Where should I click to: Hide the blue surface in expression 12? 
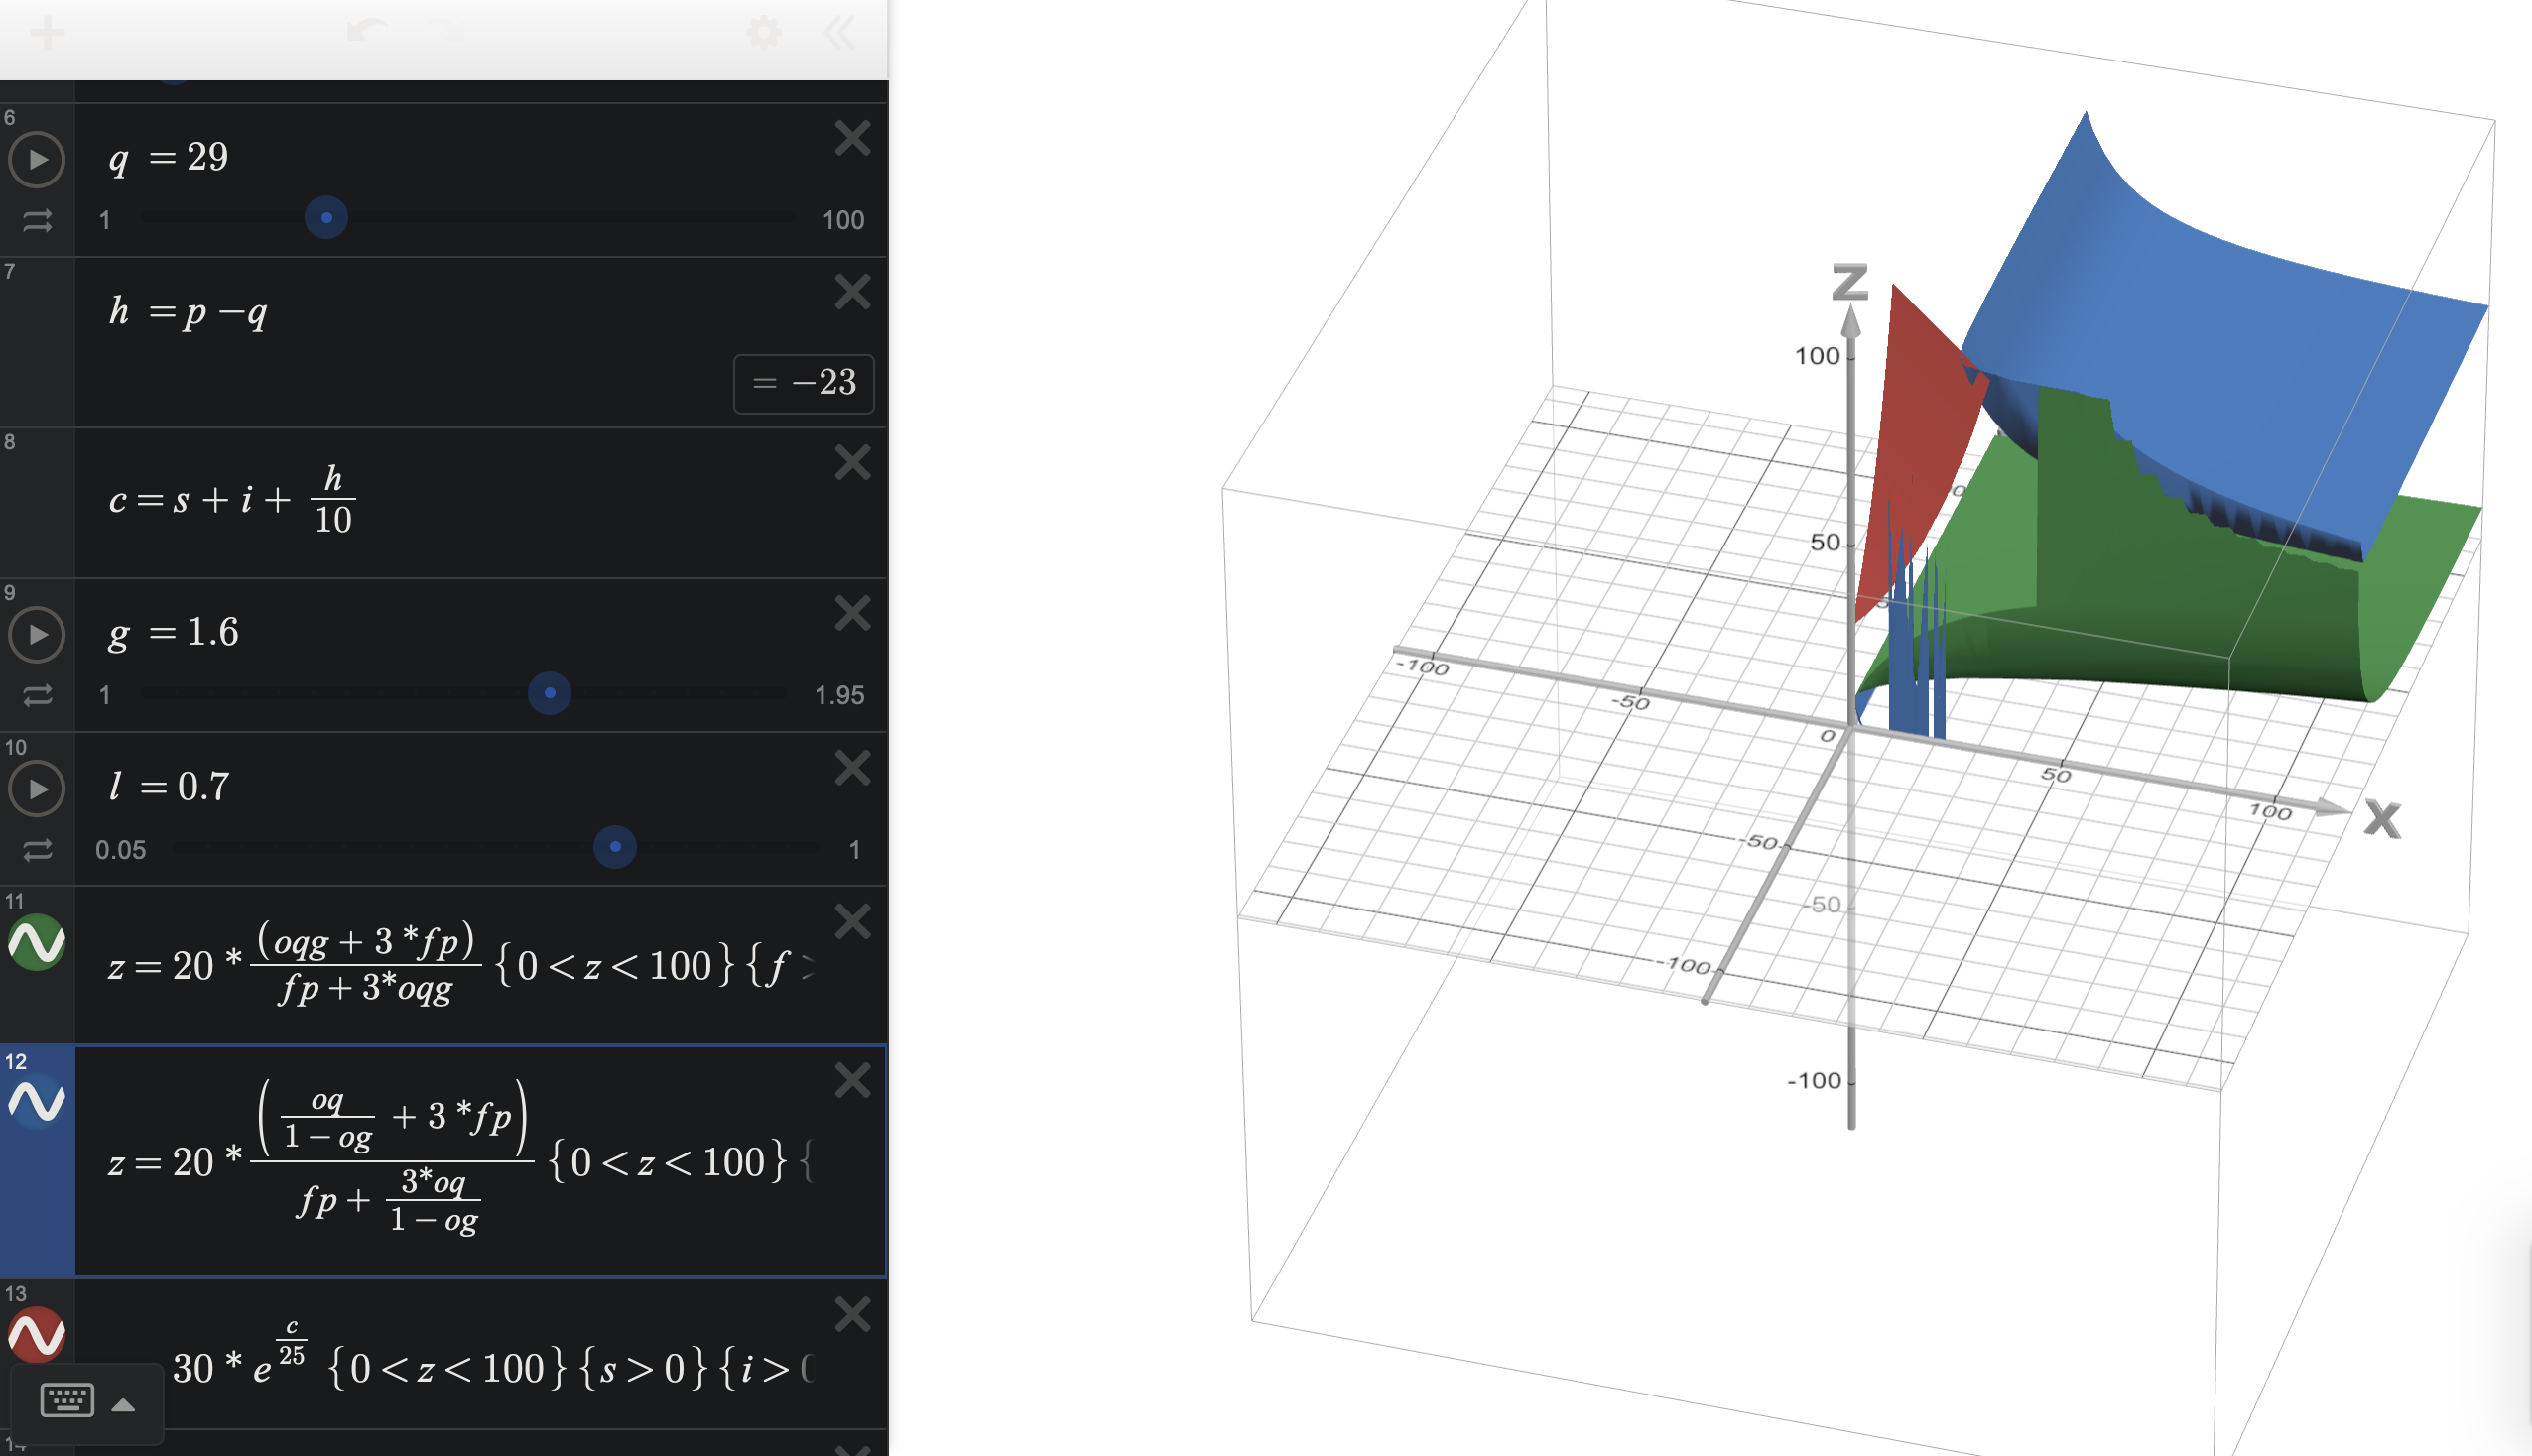click(x=37, y=1102)
